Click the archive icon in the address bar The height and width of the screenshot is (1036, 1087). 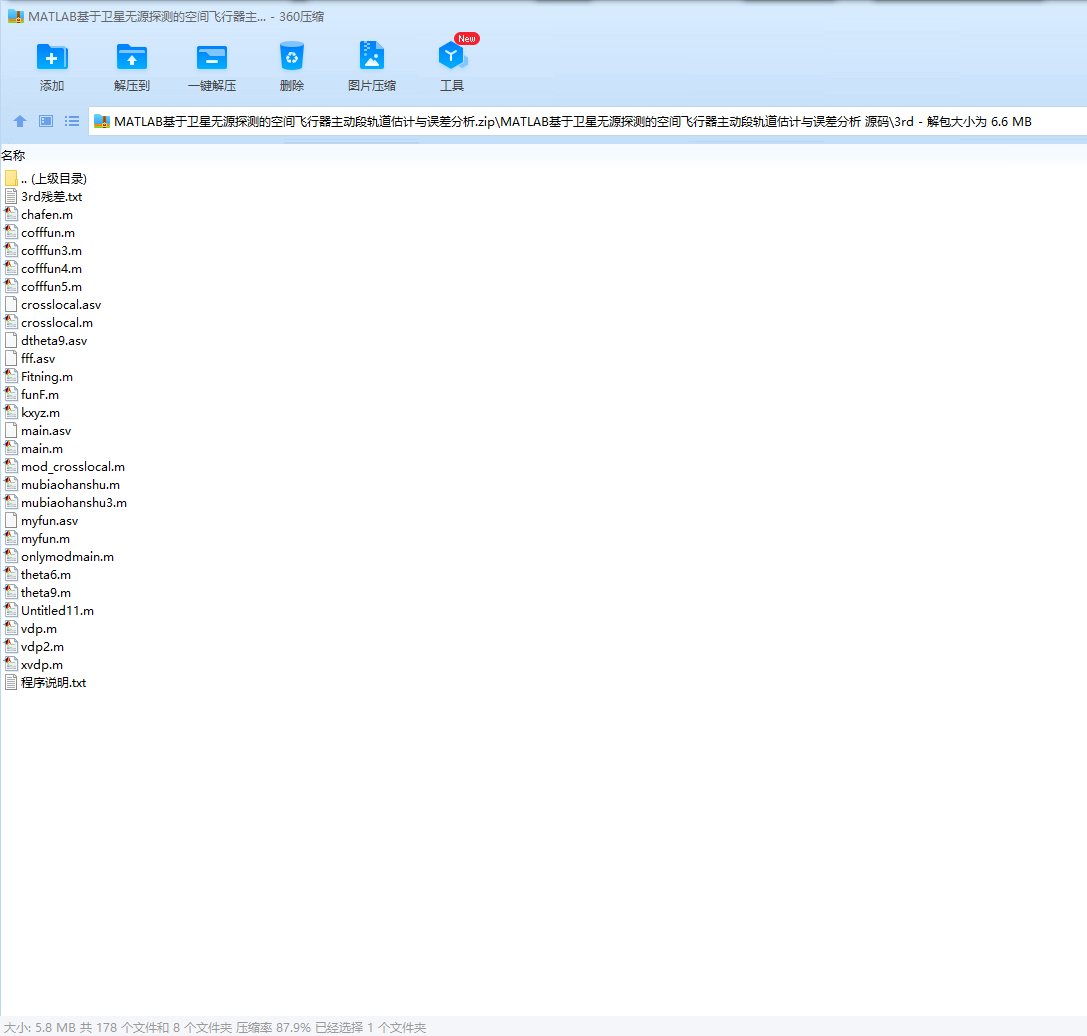coord(102,121)
